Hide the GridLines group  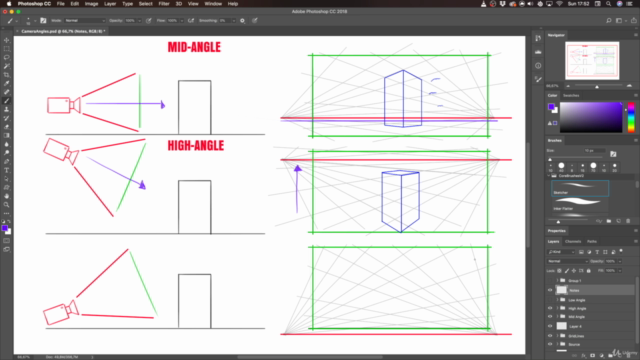(550, 336)
